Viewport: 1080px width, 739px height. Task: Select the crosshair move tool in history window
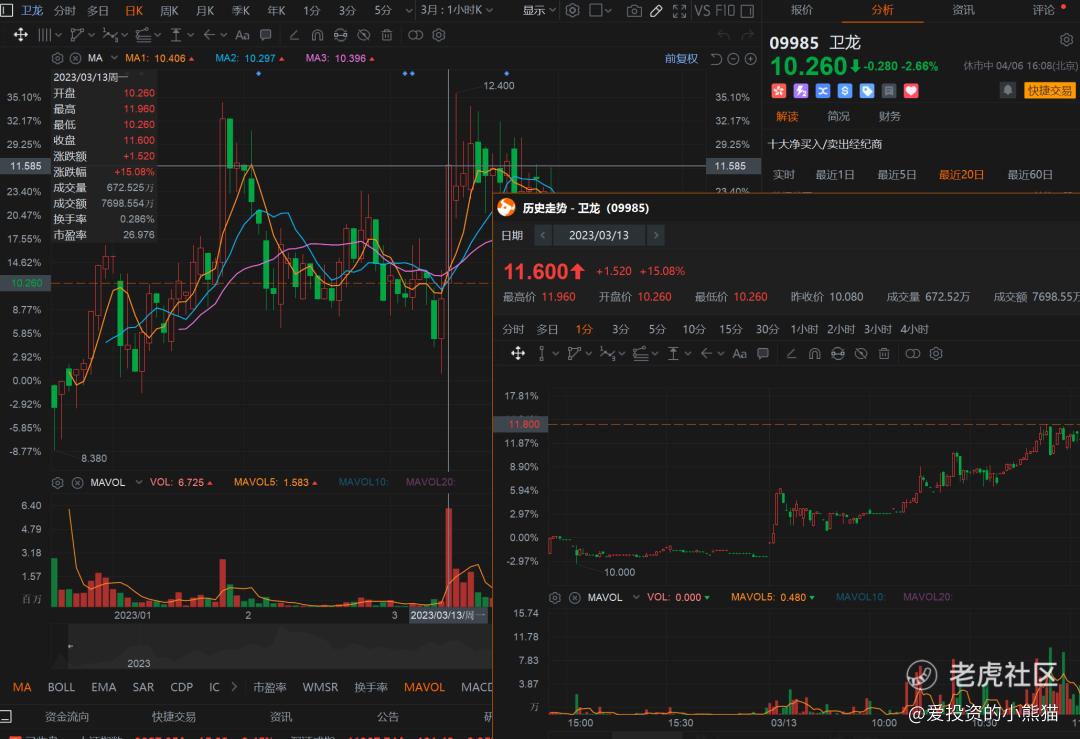pos(518,353)
